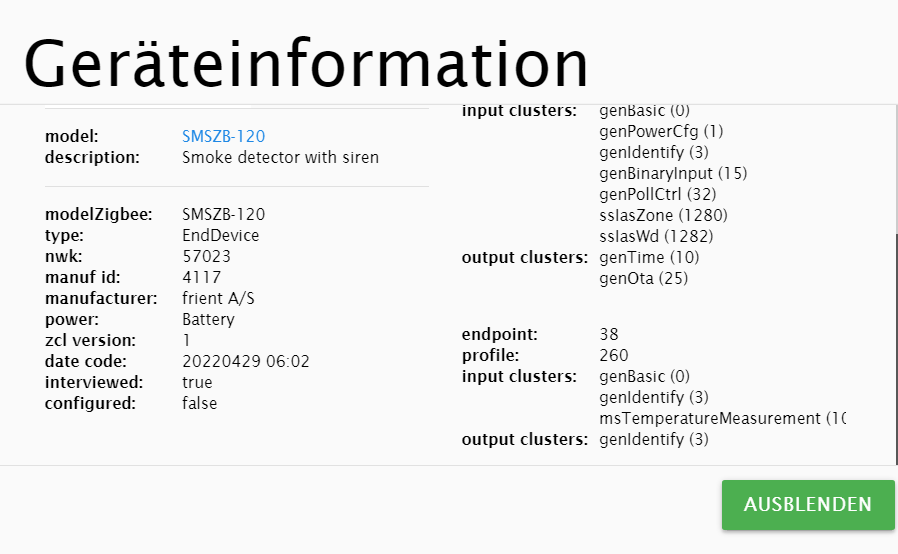Image resolution: width=898 pixels, height=554 pixels.
Task: Click the AUSBLENDEN button
Action: click(808, 504)
